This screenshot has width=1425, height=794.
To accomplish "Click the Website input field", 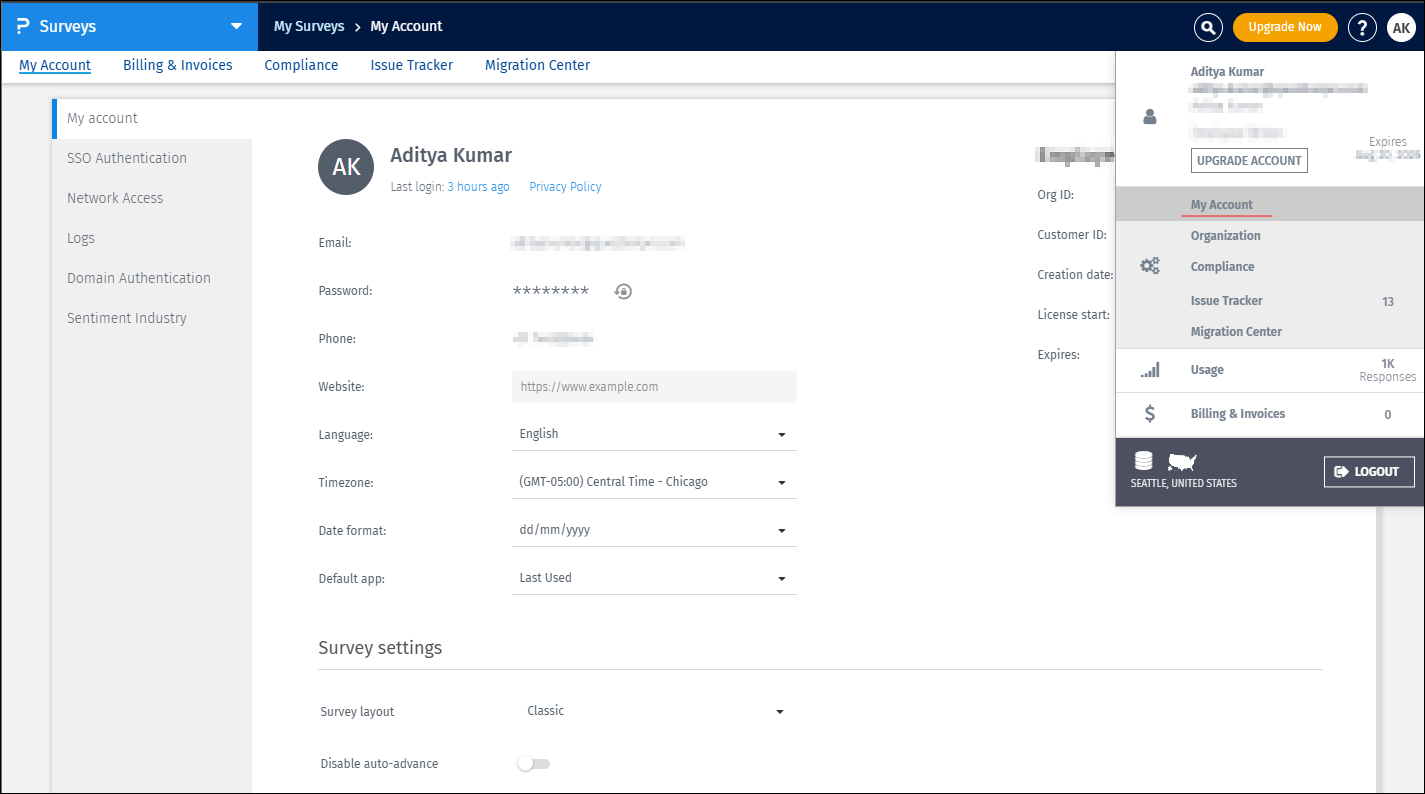I will (x=654, y=387).
